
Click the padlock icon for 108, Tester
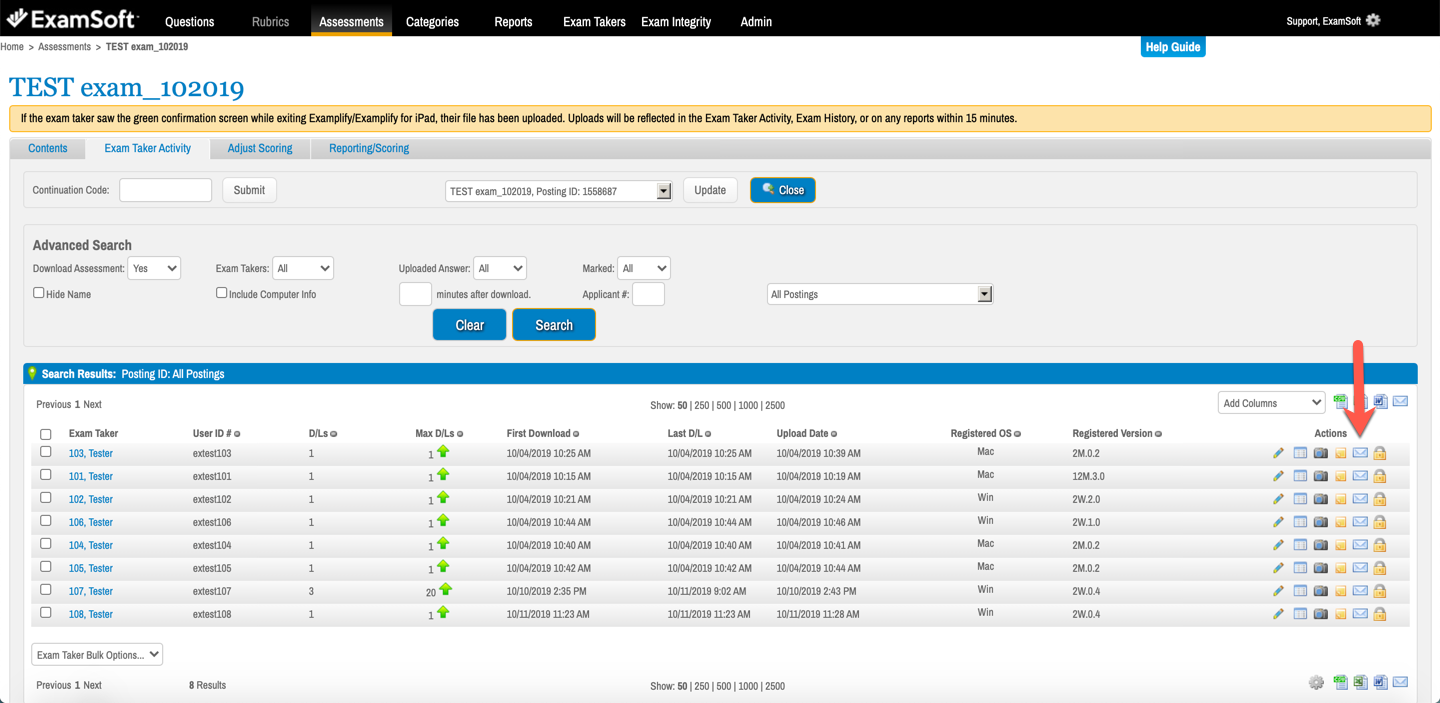[x=1380, y=614]
